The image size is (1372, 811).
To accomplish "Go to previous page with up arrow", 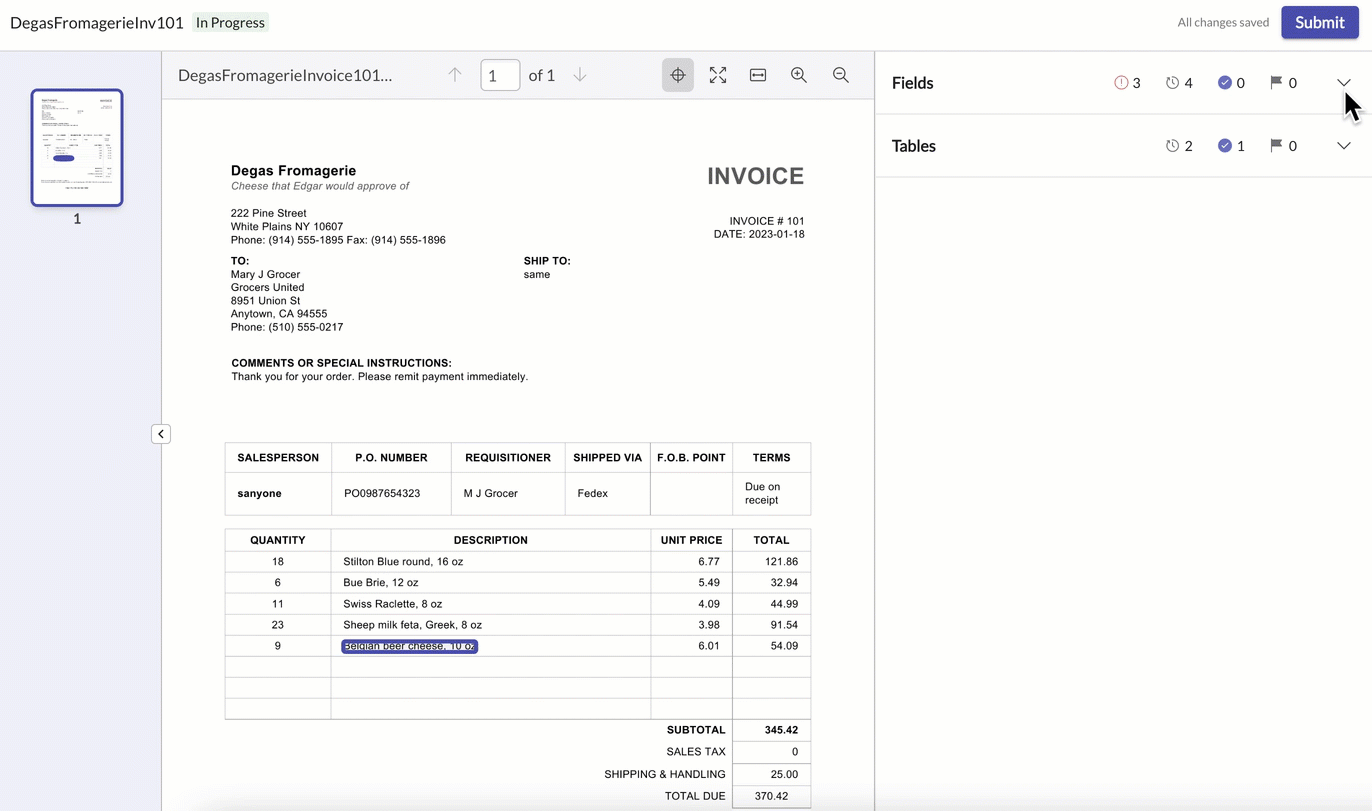I will (455, 75).
